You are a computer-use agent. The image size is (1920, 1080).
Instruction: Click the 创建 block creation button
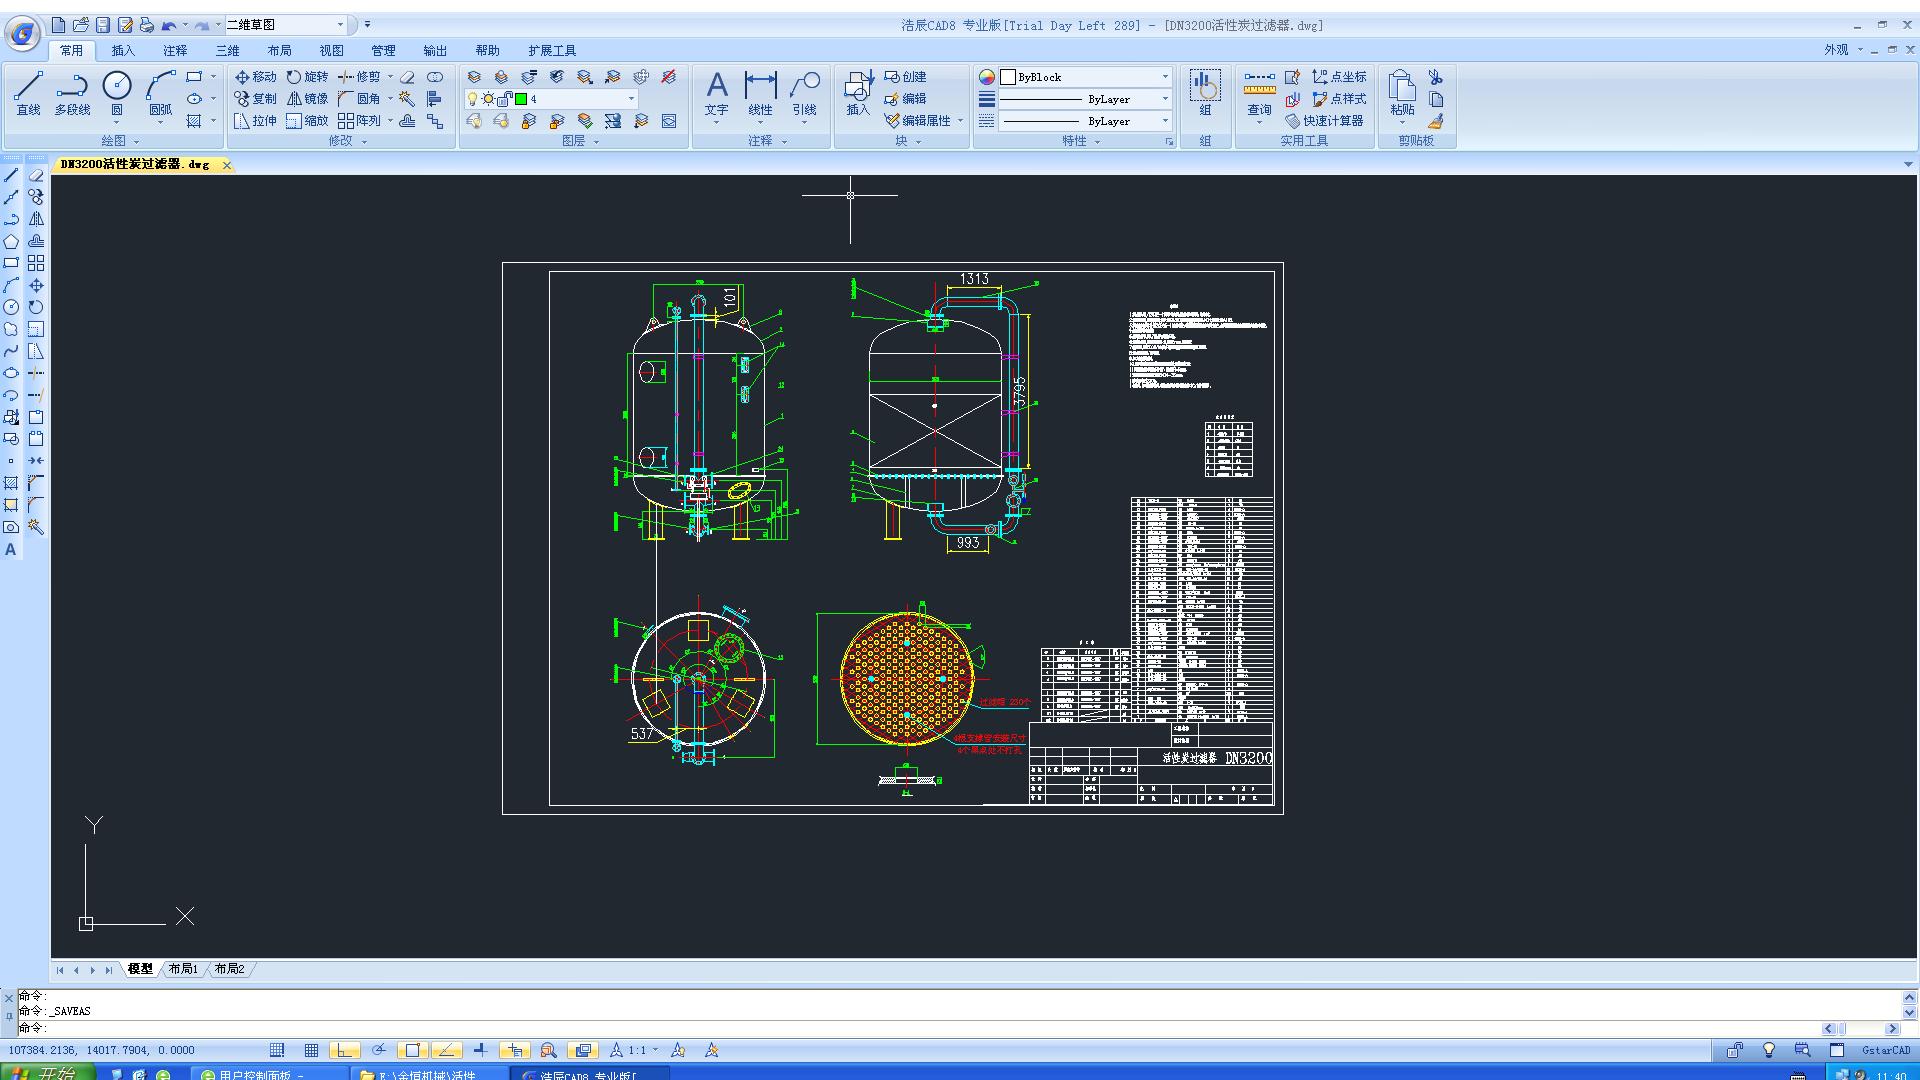910,76
